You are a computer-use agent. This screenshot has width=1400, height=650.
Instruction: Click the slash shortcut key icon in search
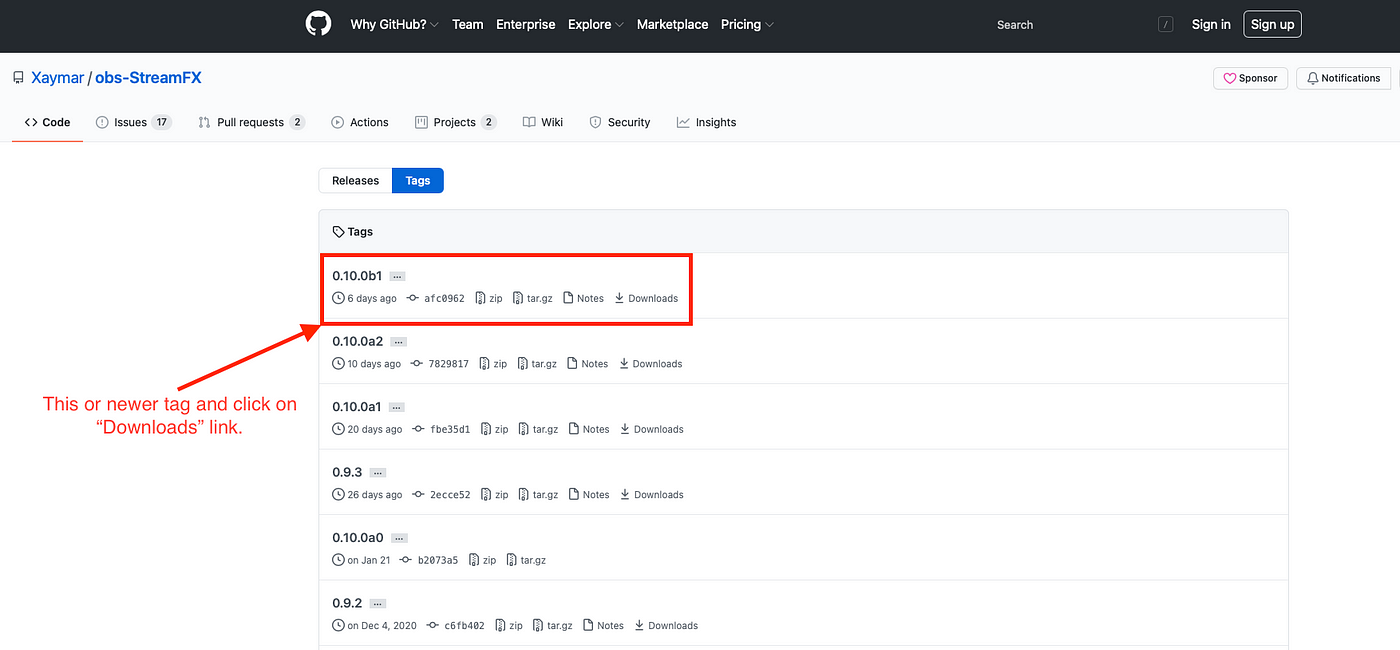(1165, 24)
